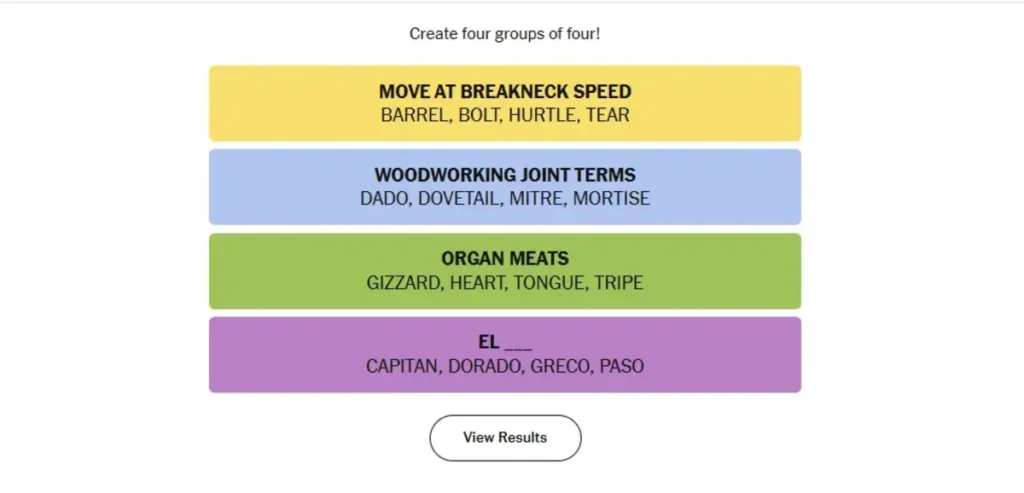The width and height of the screenshot is (1024, 493).
Task: Click the 'Create four groups of four!' text
Action: (505, 34)
